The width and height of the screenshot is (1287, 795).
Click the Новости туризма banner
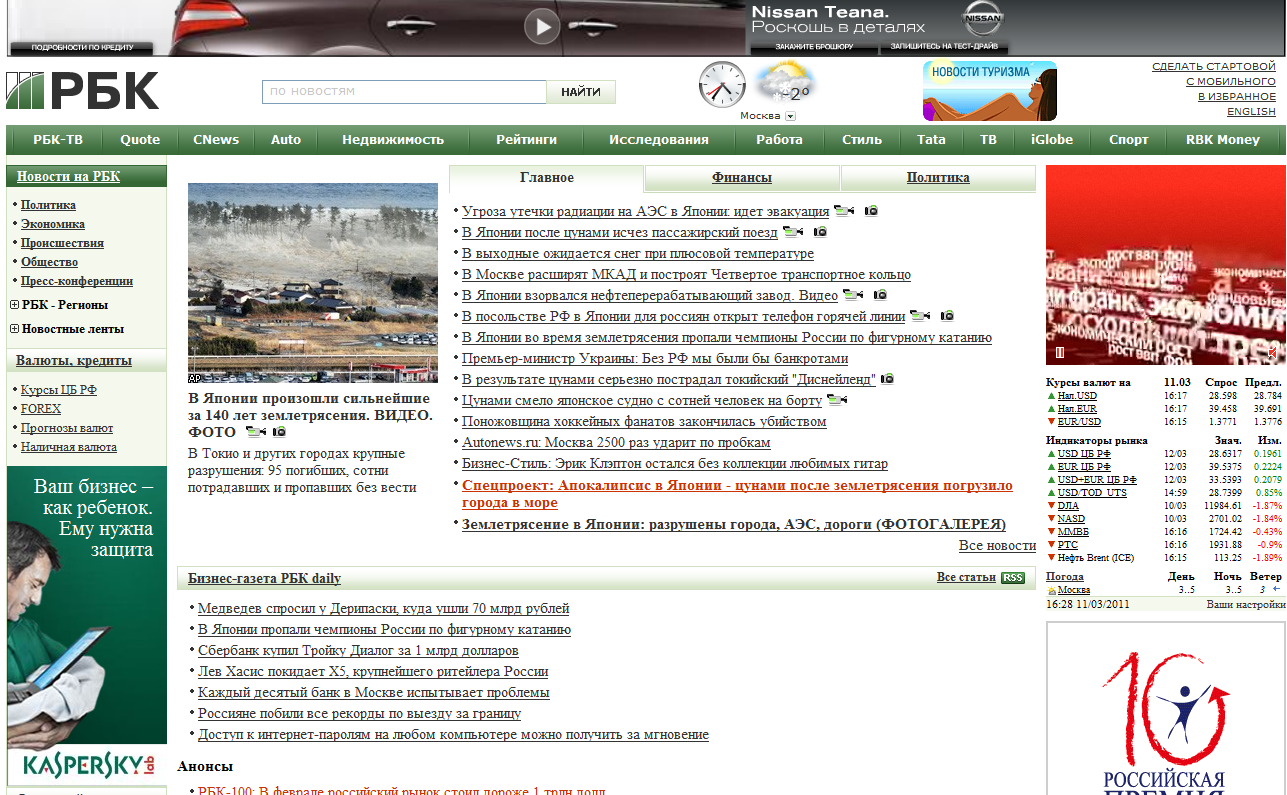coord(990,91)
